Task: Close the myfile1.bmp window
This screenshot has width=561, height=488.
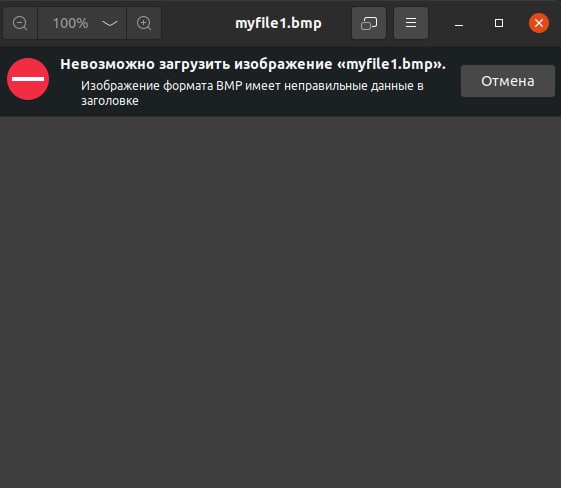Action: pos(539,23)
